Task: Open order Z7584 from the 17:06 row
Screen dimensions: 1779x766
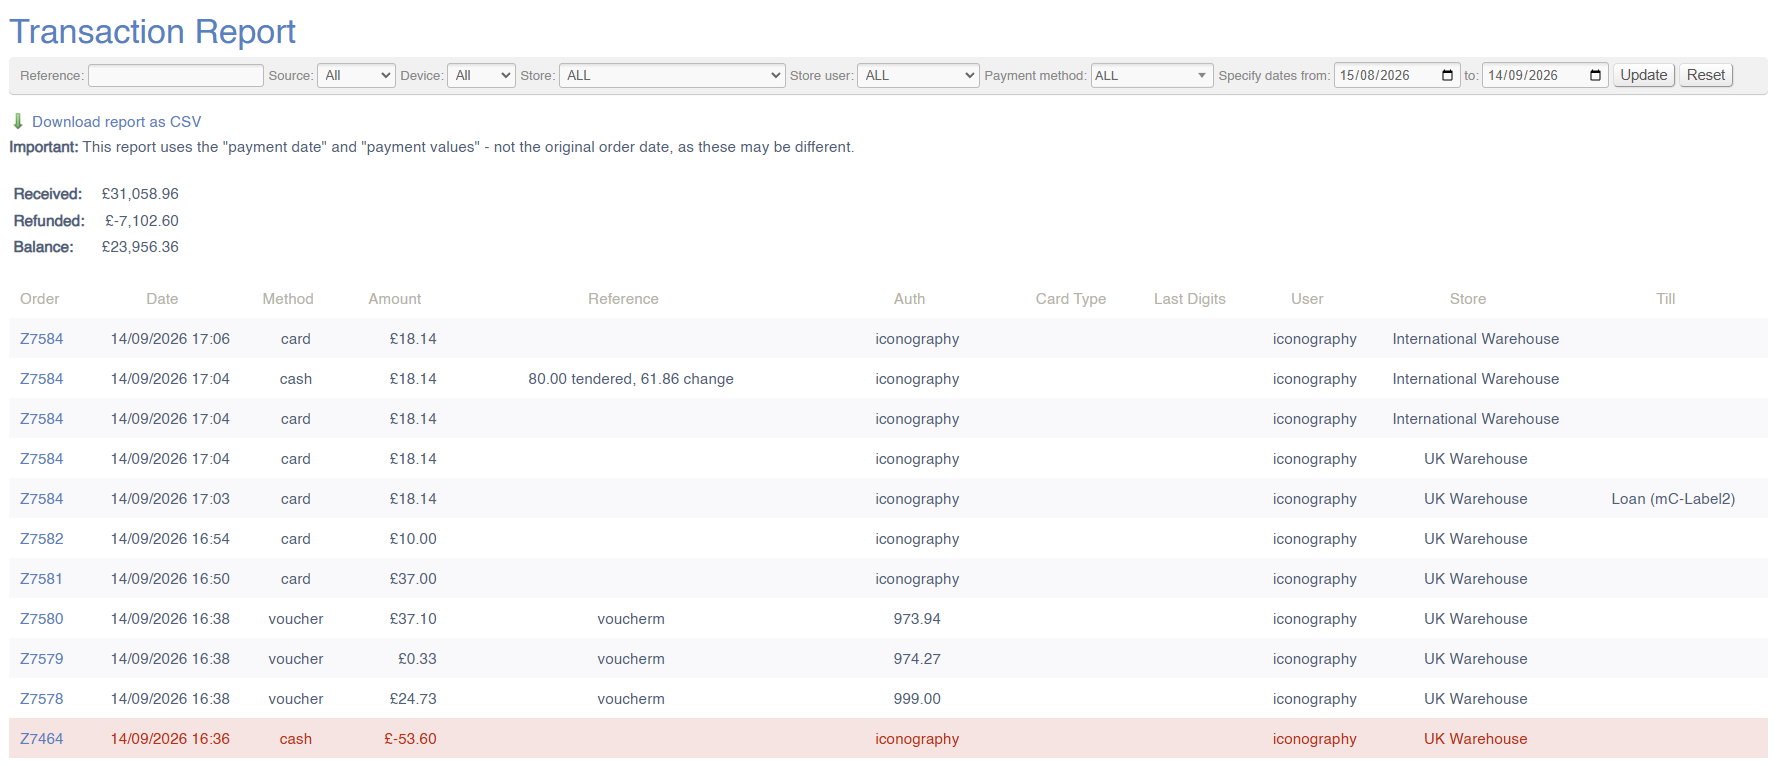Action: 42,338
